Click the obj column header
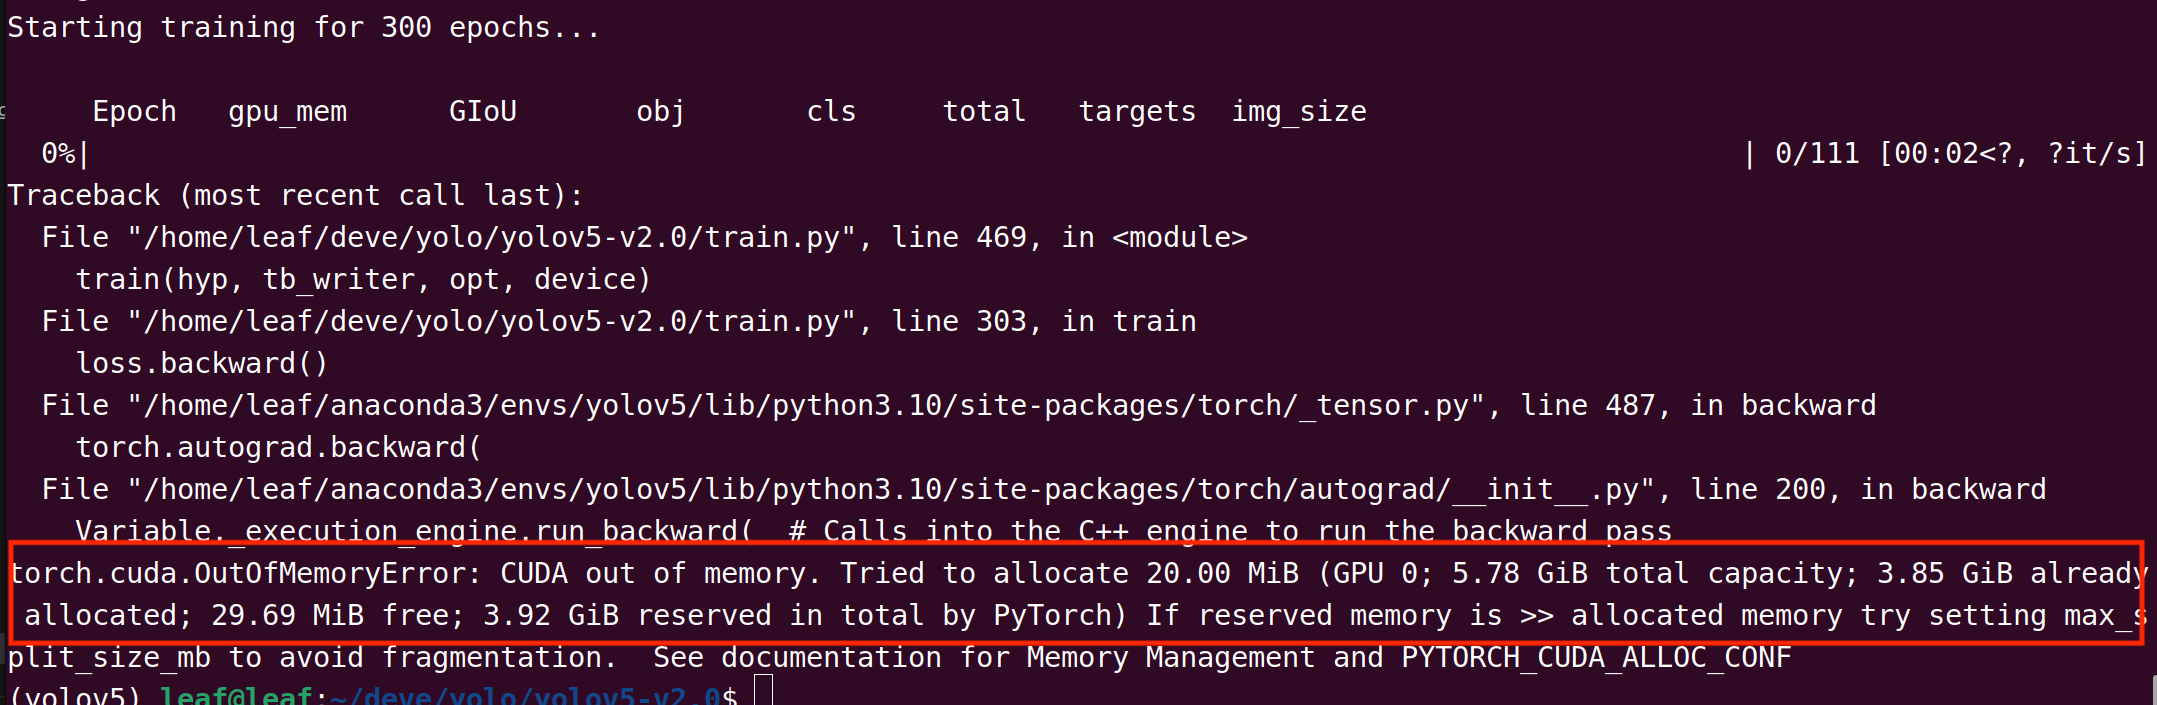 (660, 112)
